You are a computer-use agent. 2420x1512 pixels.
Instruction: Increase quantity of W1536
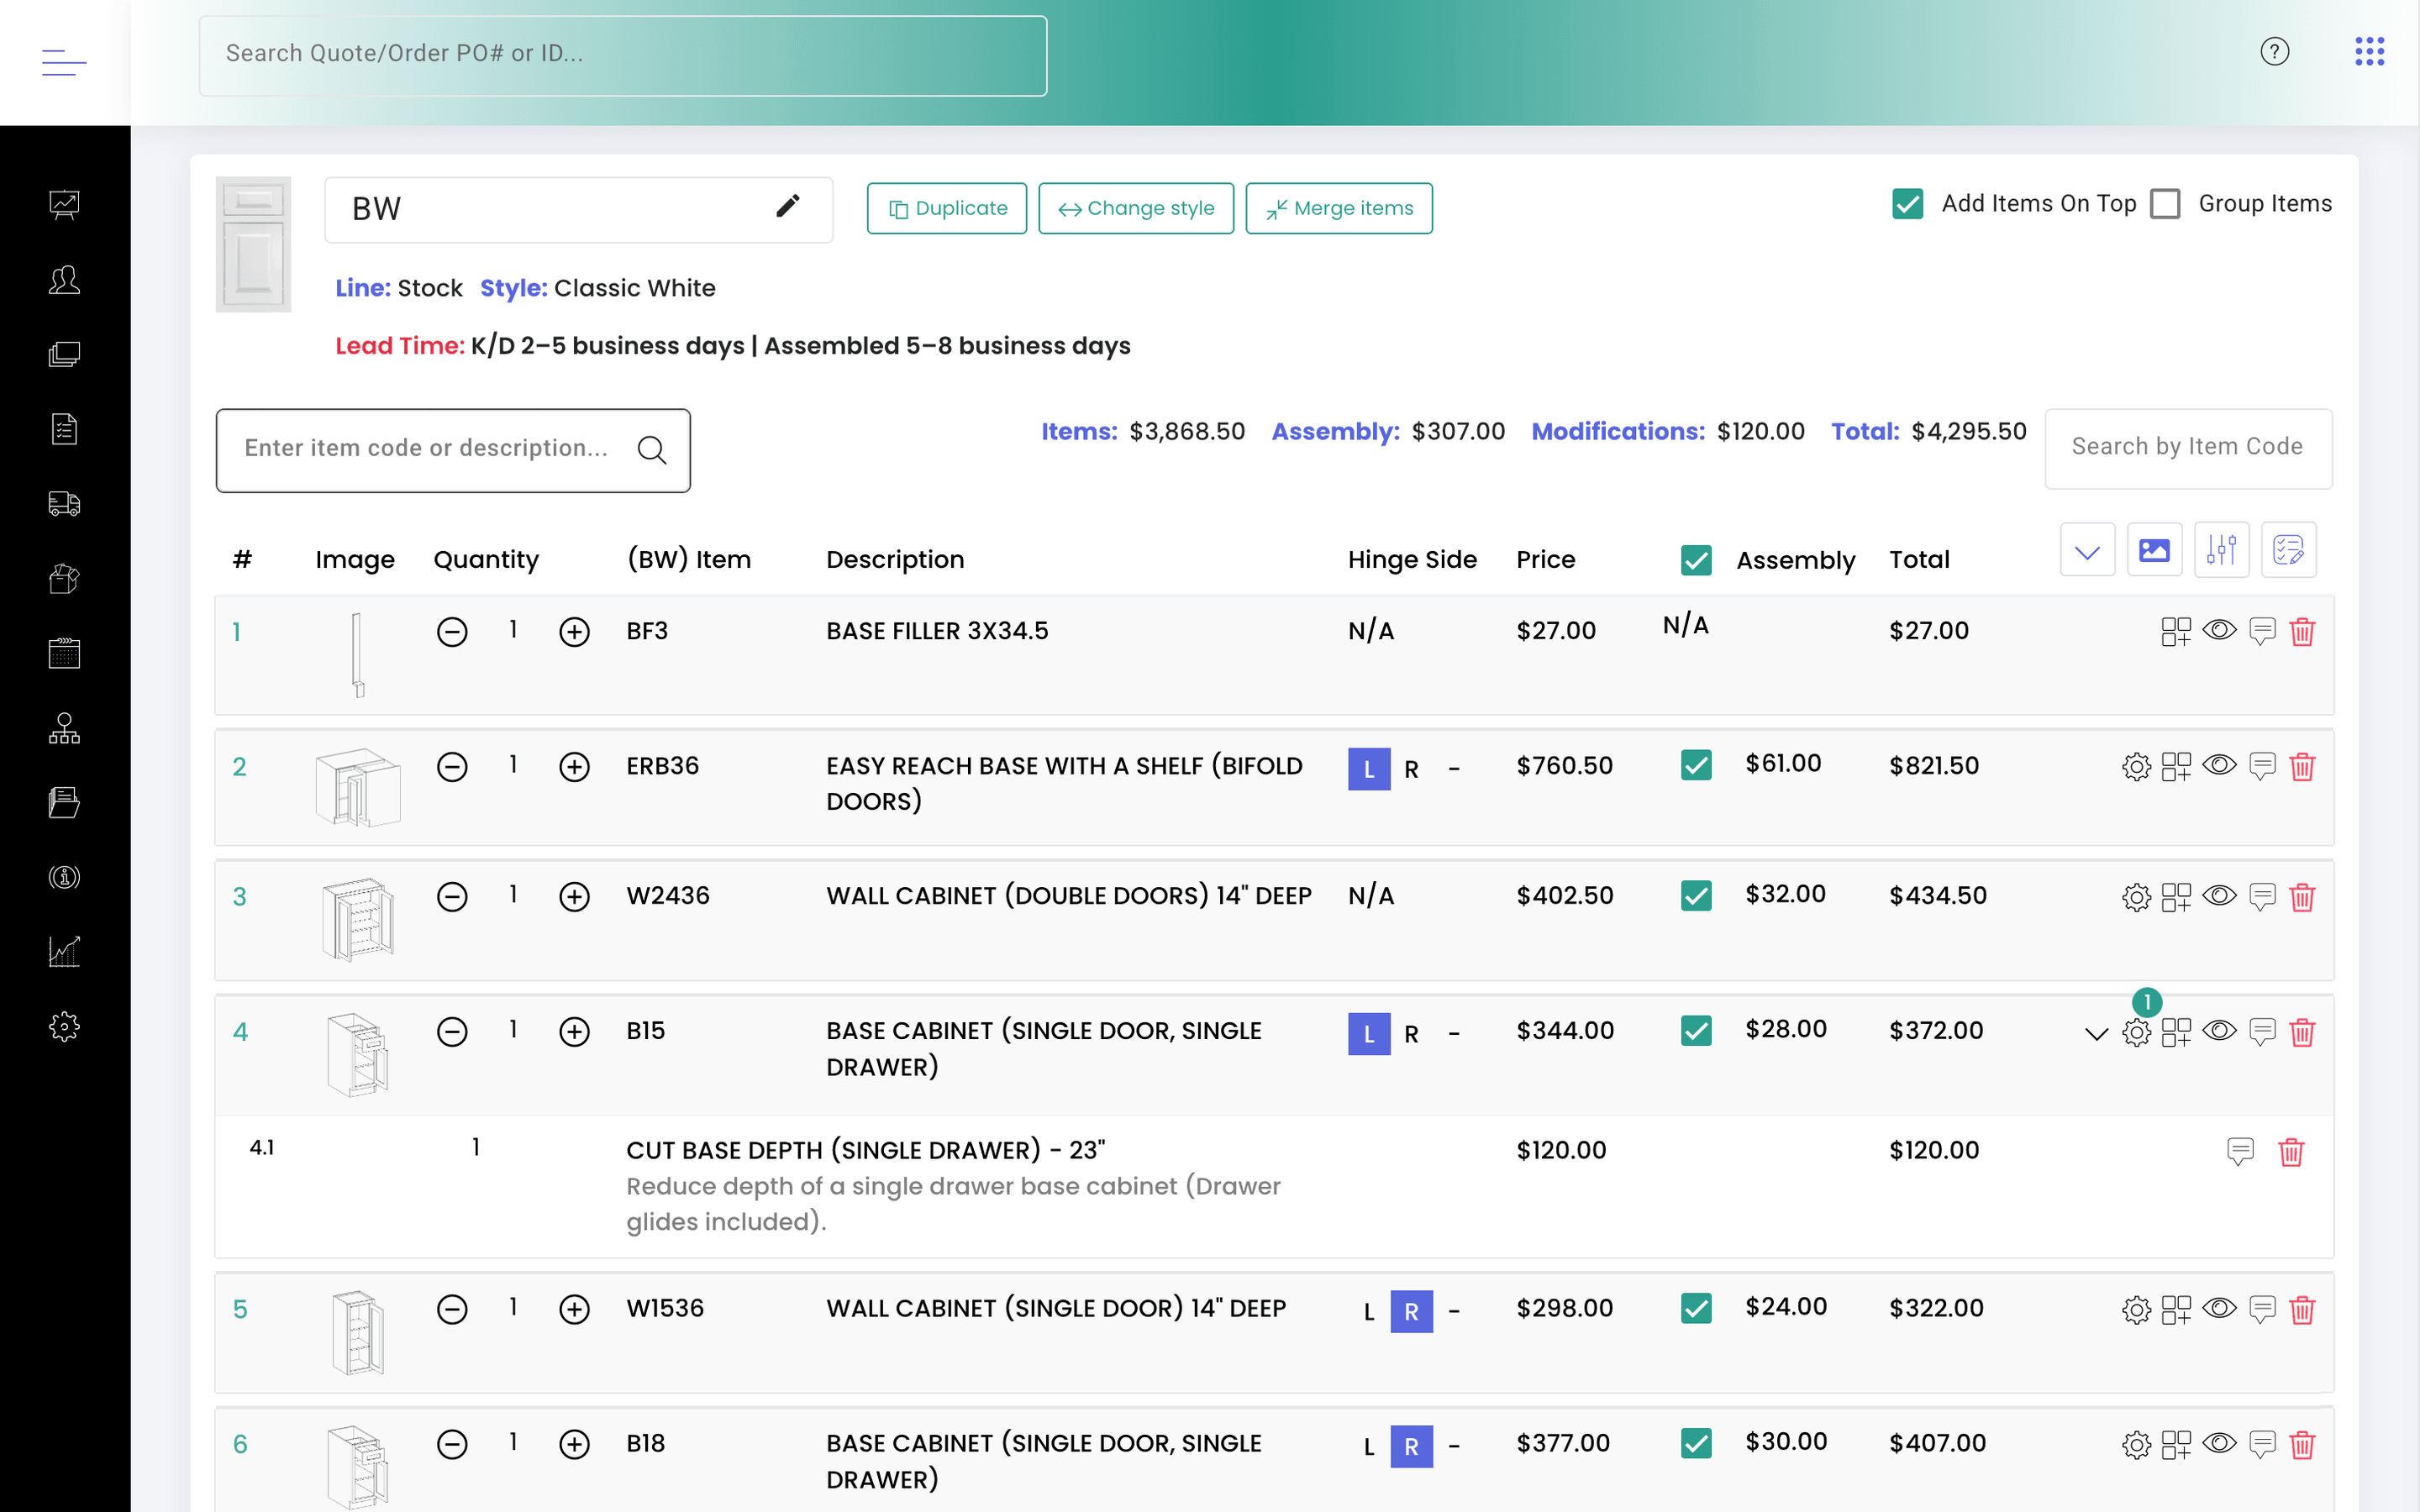574,1310
